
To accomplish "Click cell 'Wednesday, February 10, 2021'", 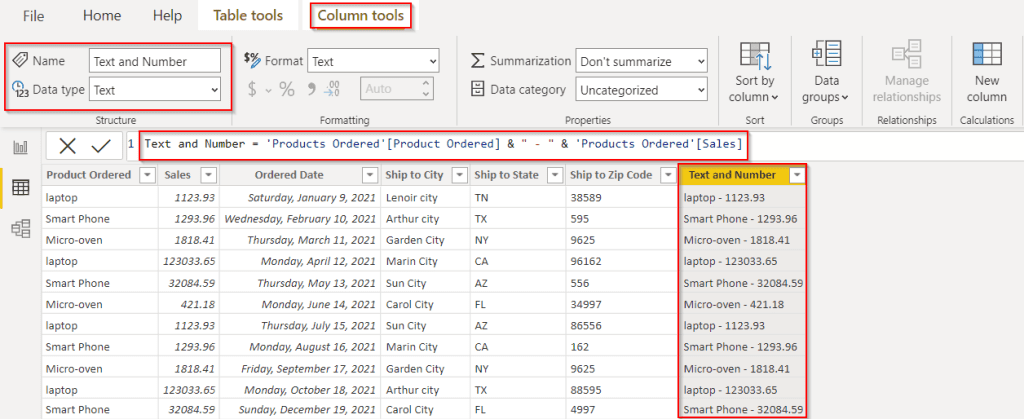I will 300,219.
